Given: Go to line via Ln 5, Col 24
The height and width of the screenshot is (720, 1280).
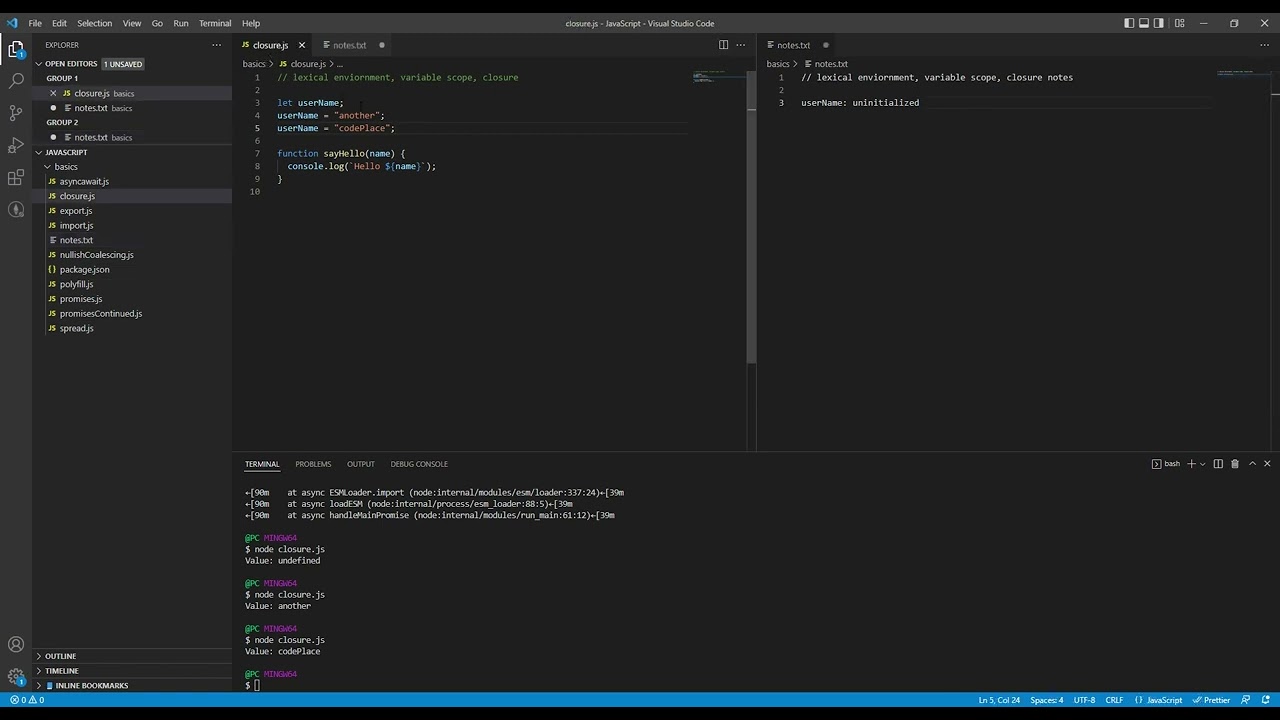Looking at the screenshot, I should point(999,700).
